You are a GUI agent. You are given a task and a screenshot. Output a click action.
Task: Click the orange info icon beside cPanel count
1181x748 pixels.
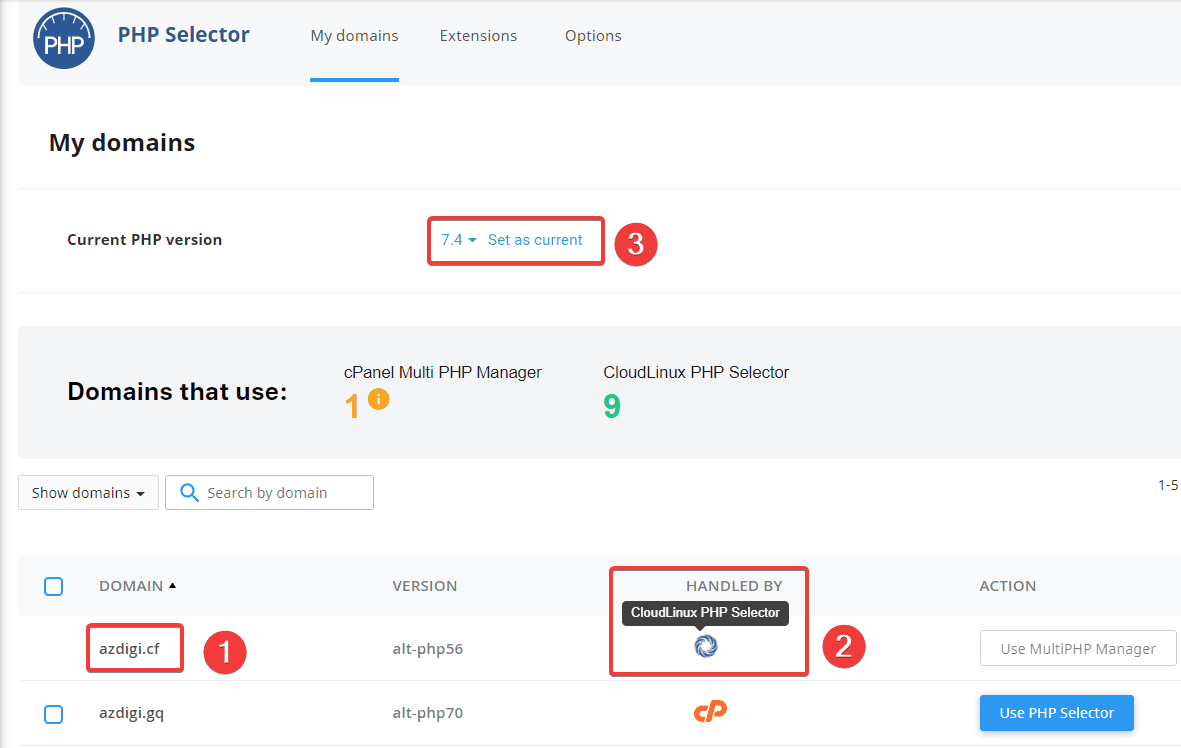(x=379, y=399)
